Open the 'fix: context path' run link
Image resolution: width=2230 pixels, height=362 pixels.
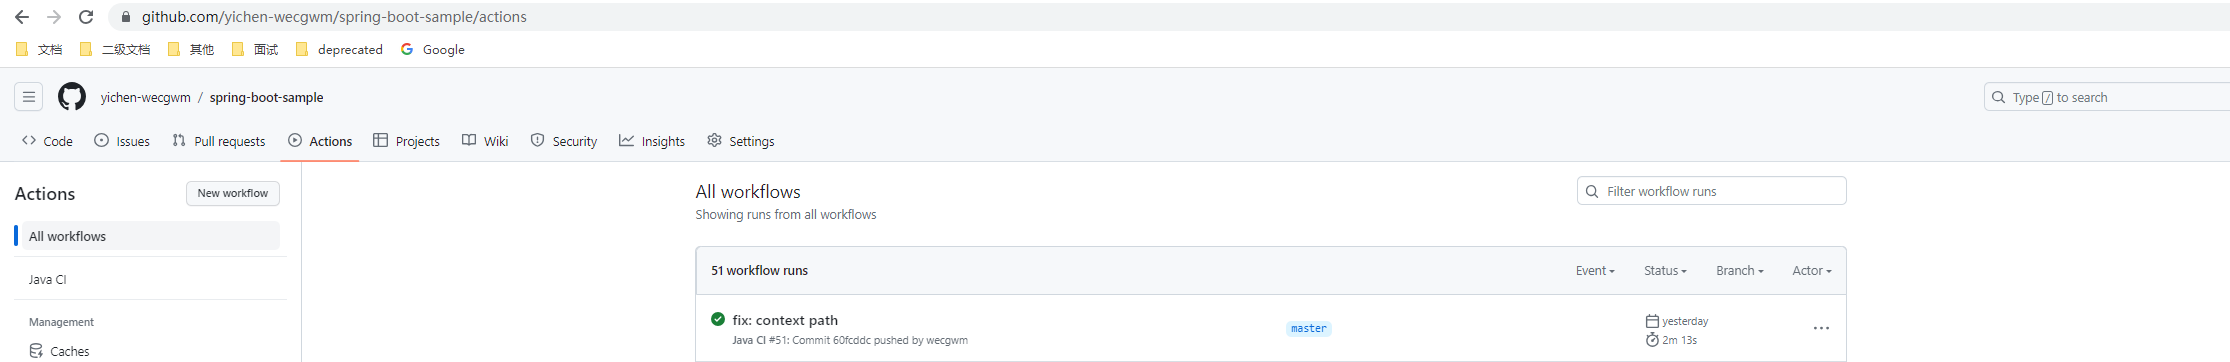click(785, 320)
